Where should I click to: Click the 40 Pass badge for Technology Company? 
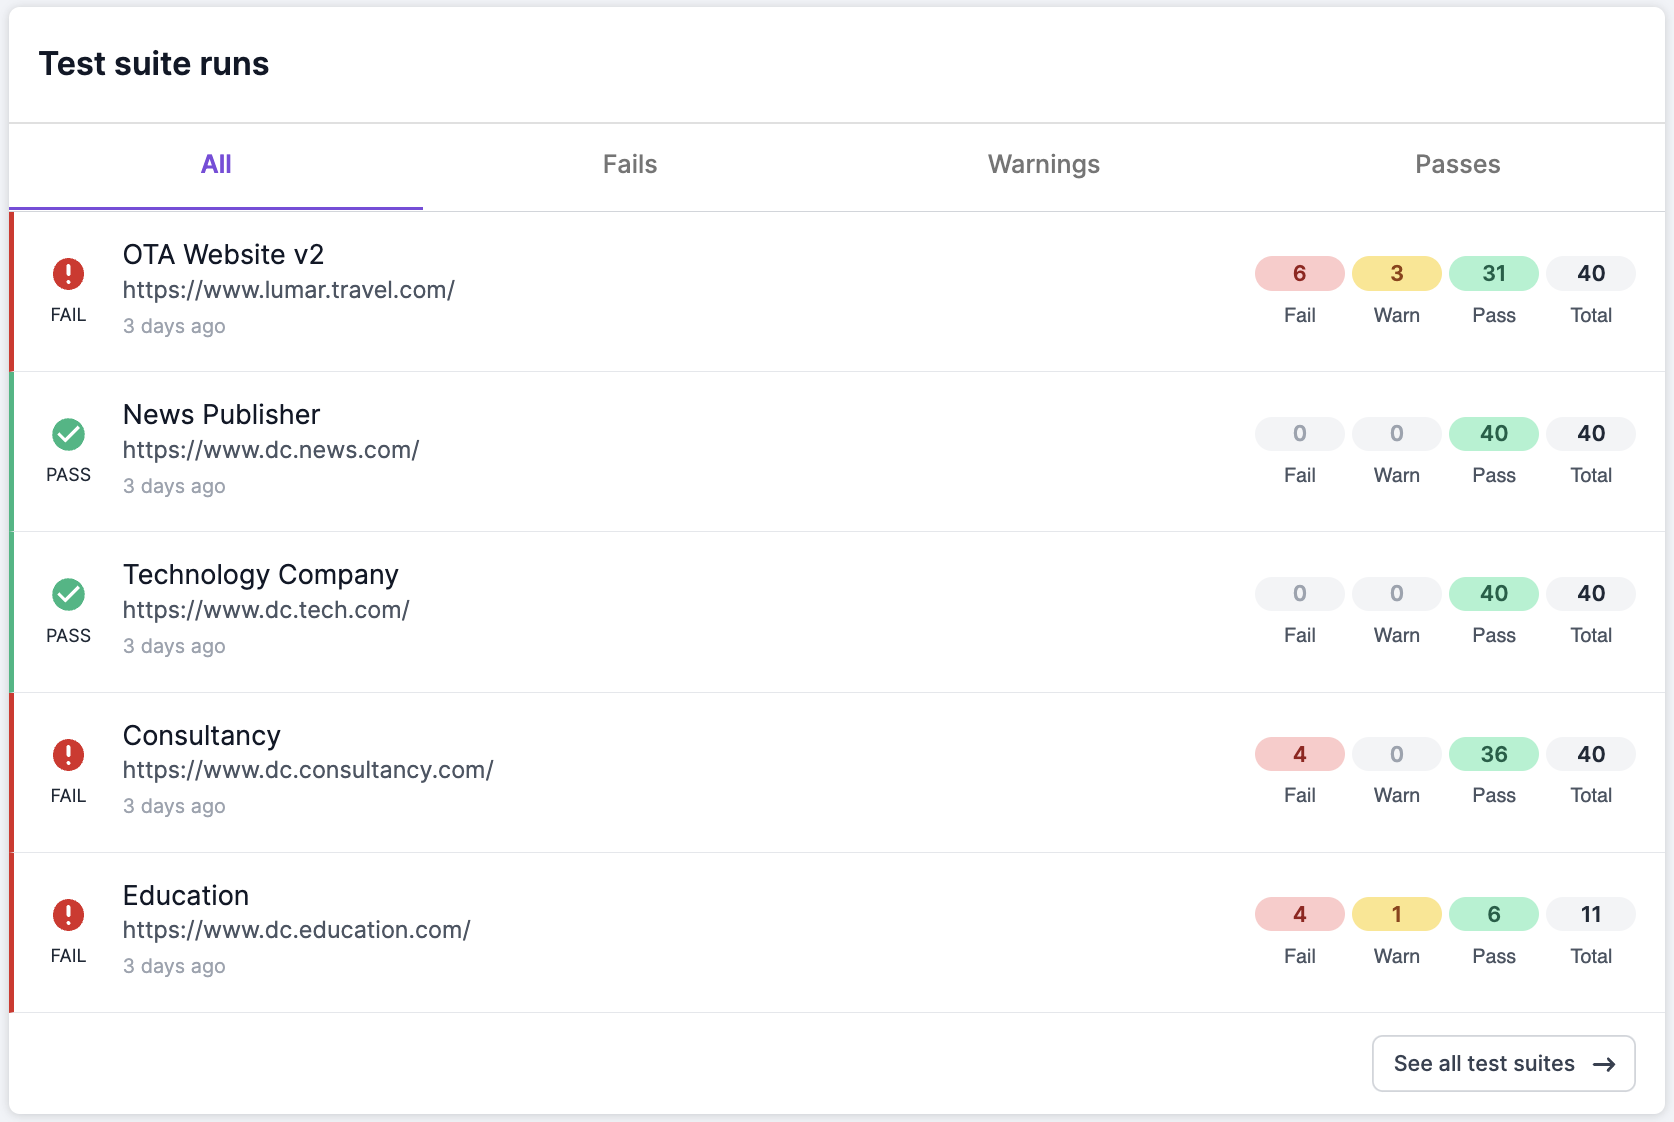pos(1494,594)
